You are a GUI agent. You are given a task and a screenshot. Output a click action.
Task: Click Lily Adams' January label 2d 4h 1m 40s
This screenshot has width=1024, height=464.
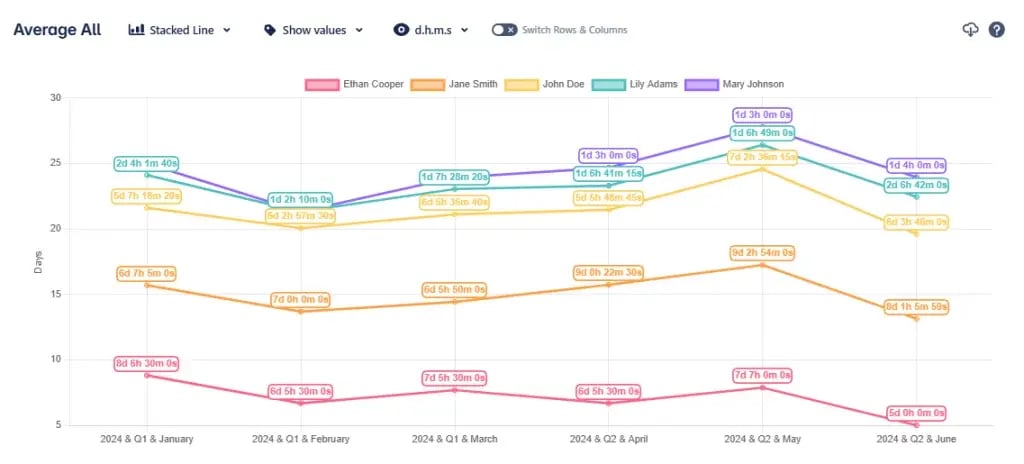point(147,163)
